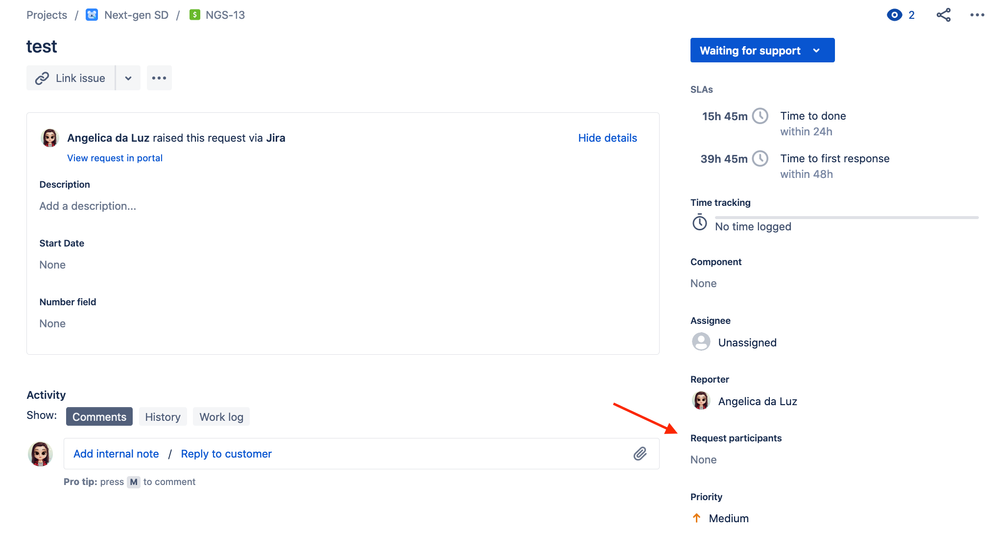
Task: Show the Comments activity tab
Action: (99, 416)
